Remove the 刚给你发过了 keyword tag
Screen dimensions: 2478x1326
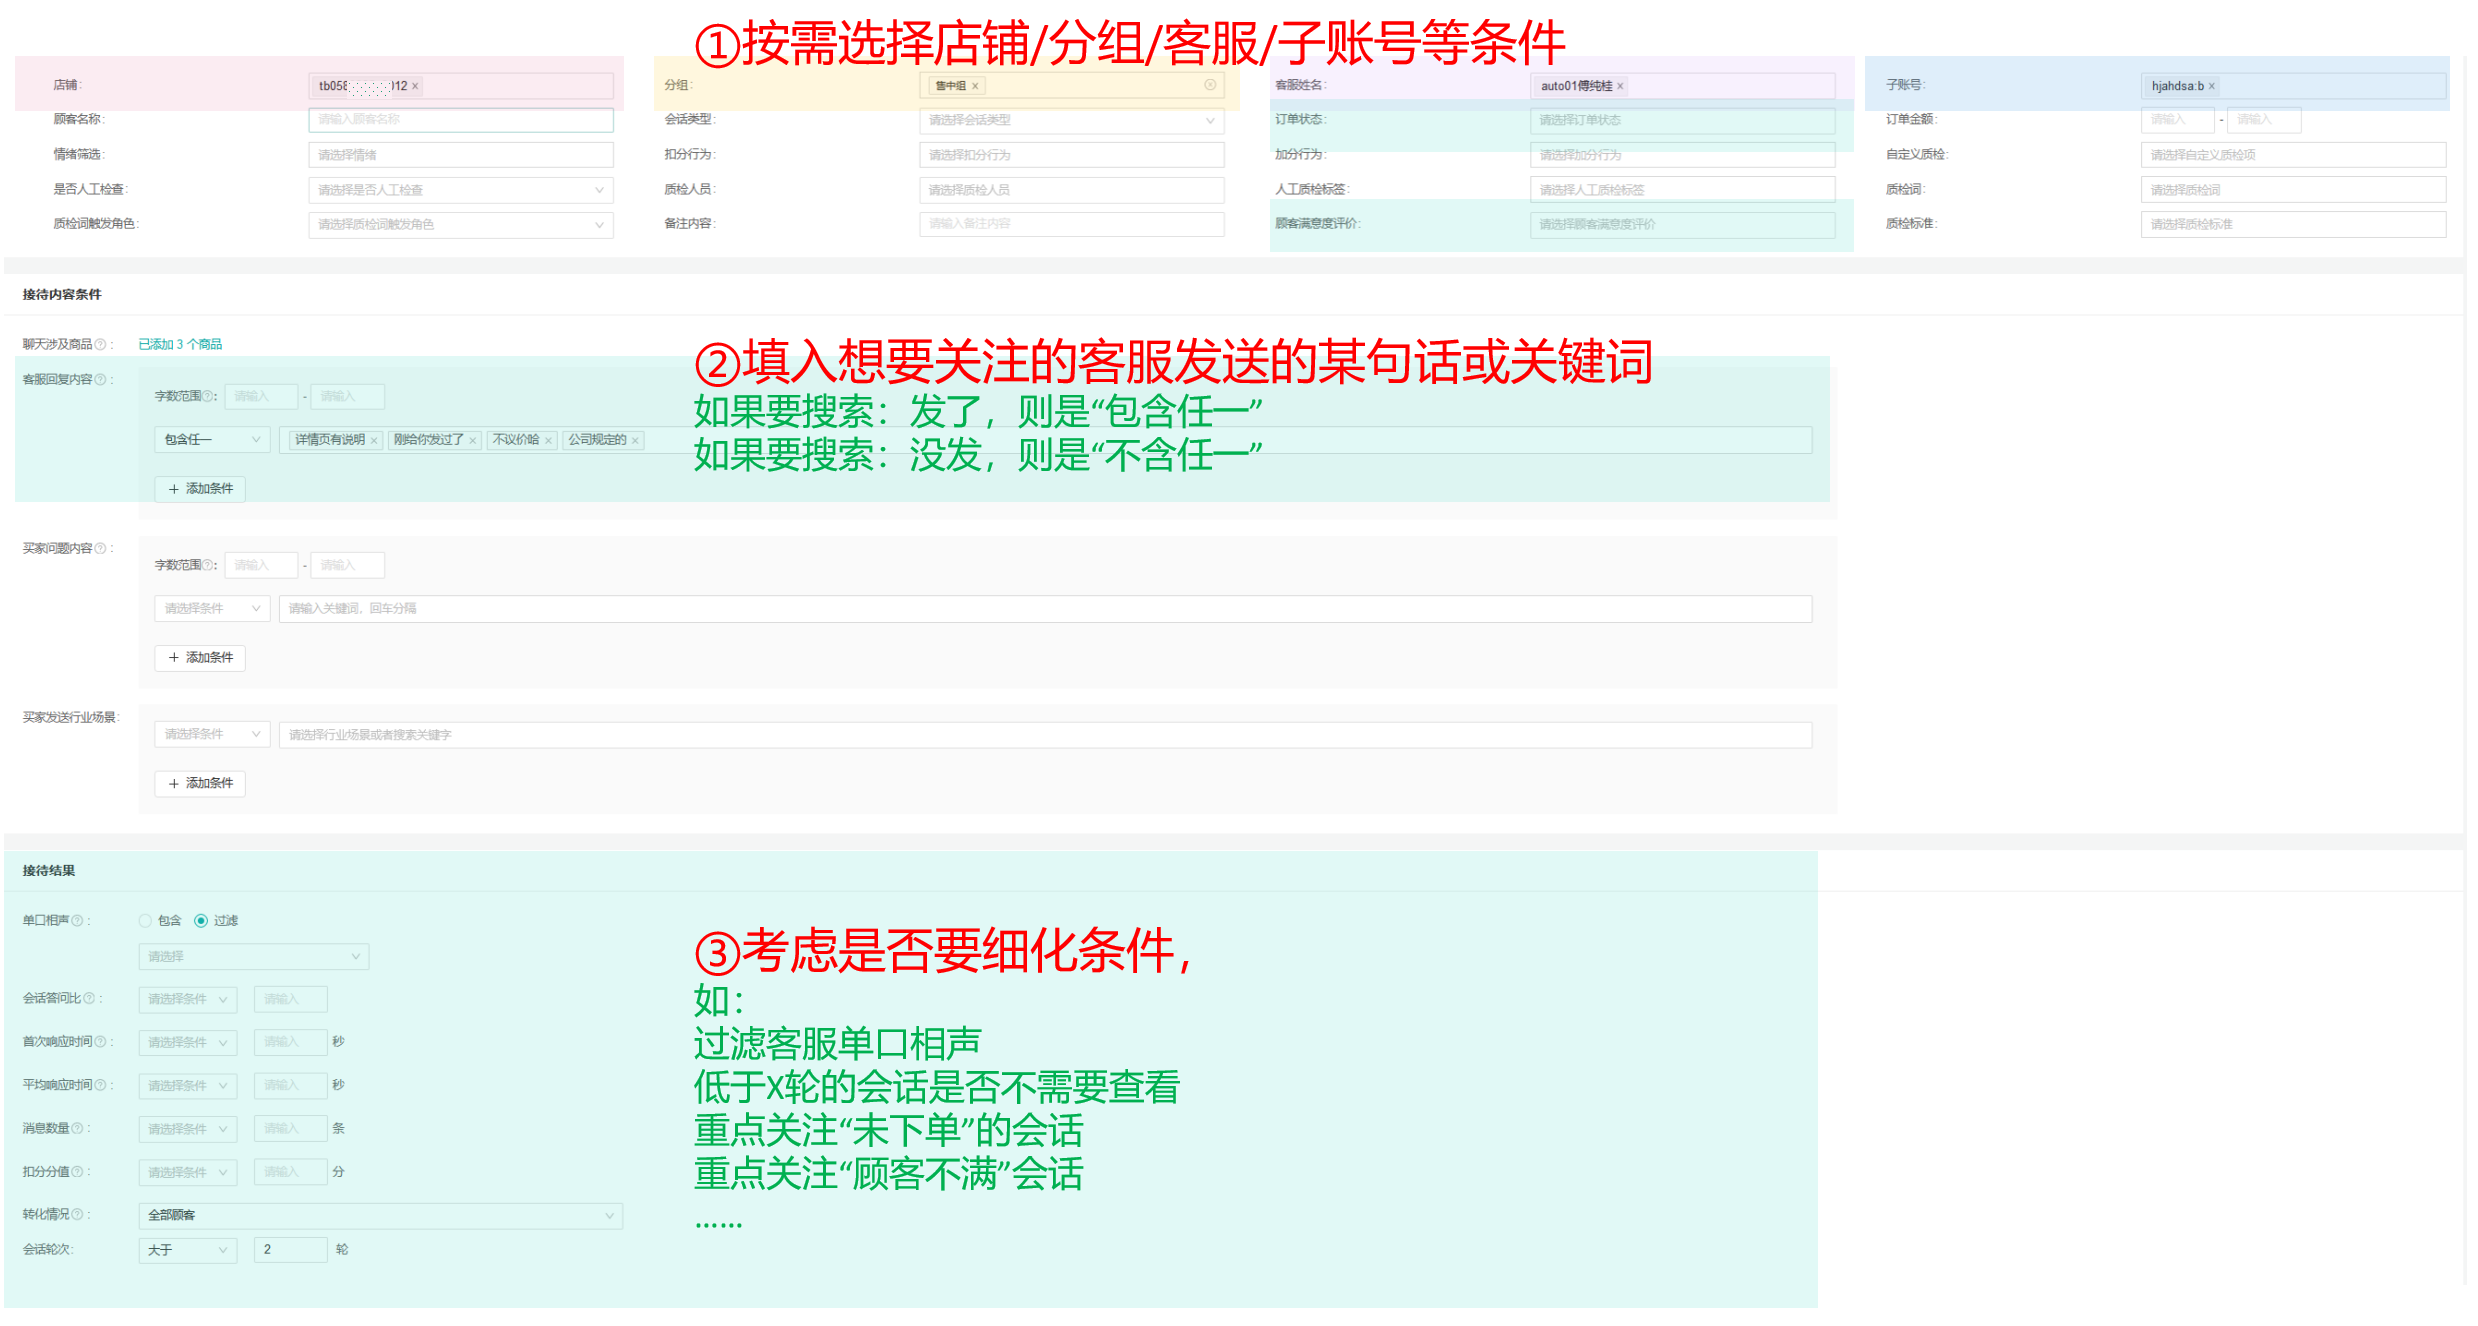tap(473, 440)
